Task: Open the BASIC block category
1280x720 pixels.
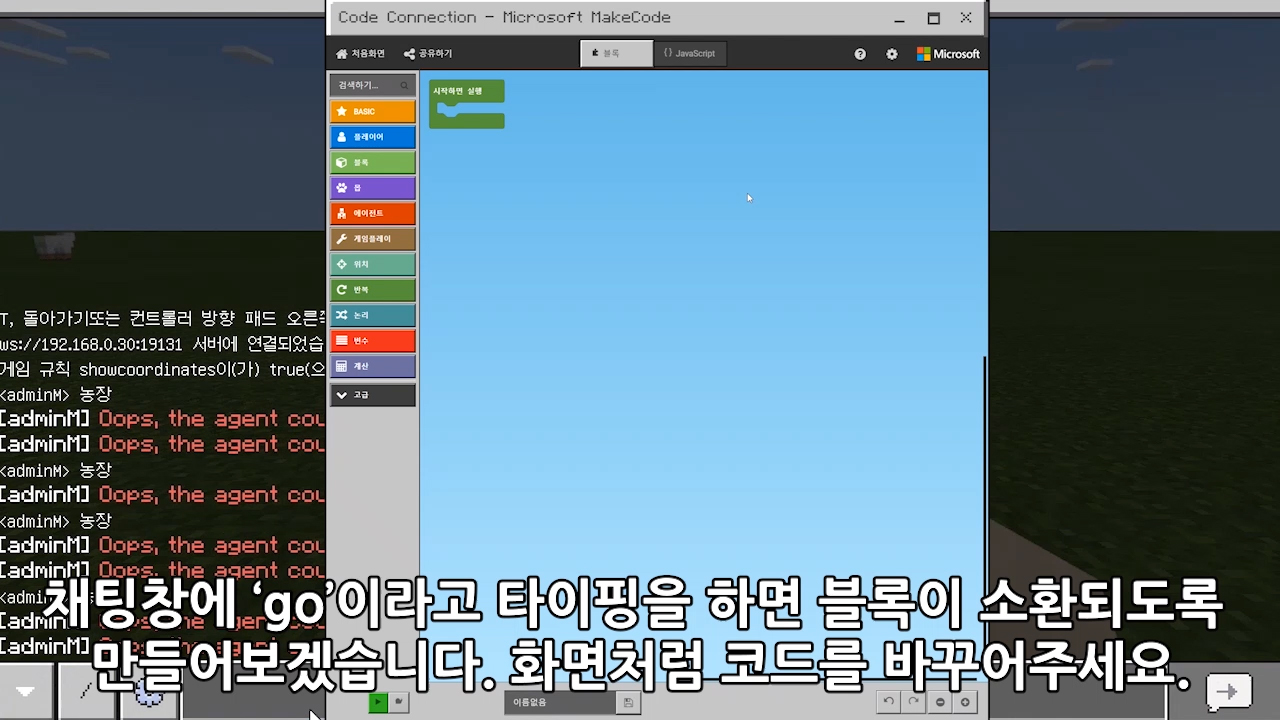Action: click(372, 111)
